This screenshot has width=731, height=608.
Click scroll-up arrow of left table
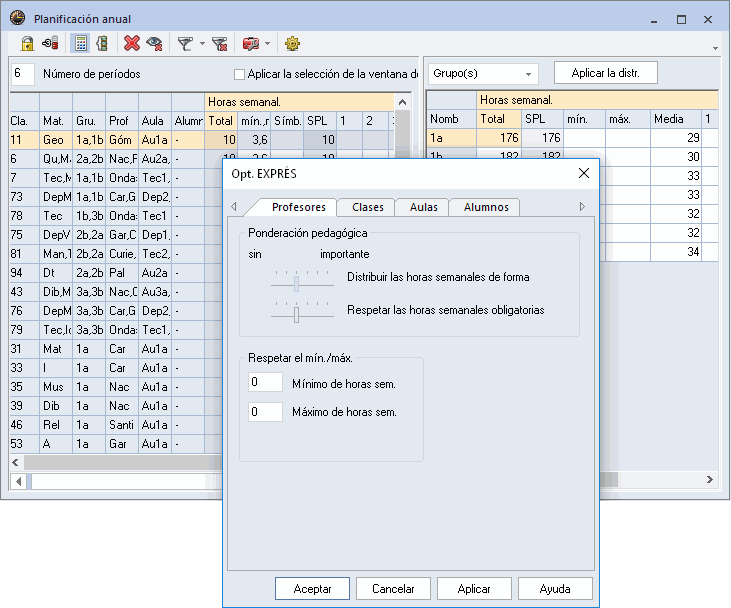click(402, 102)
